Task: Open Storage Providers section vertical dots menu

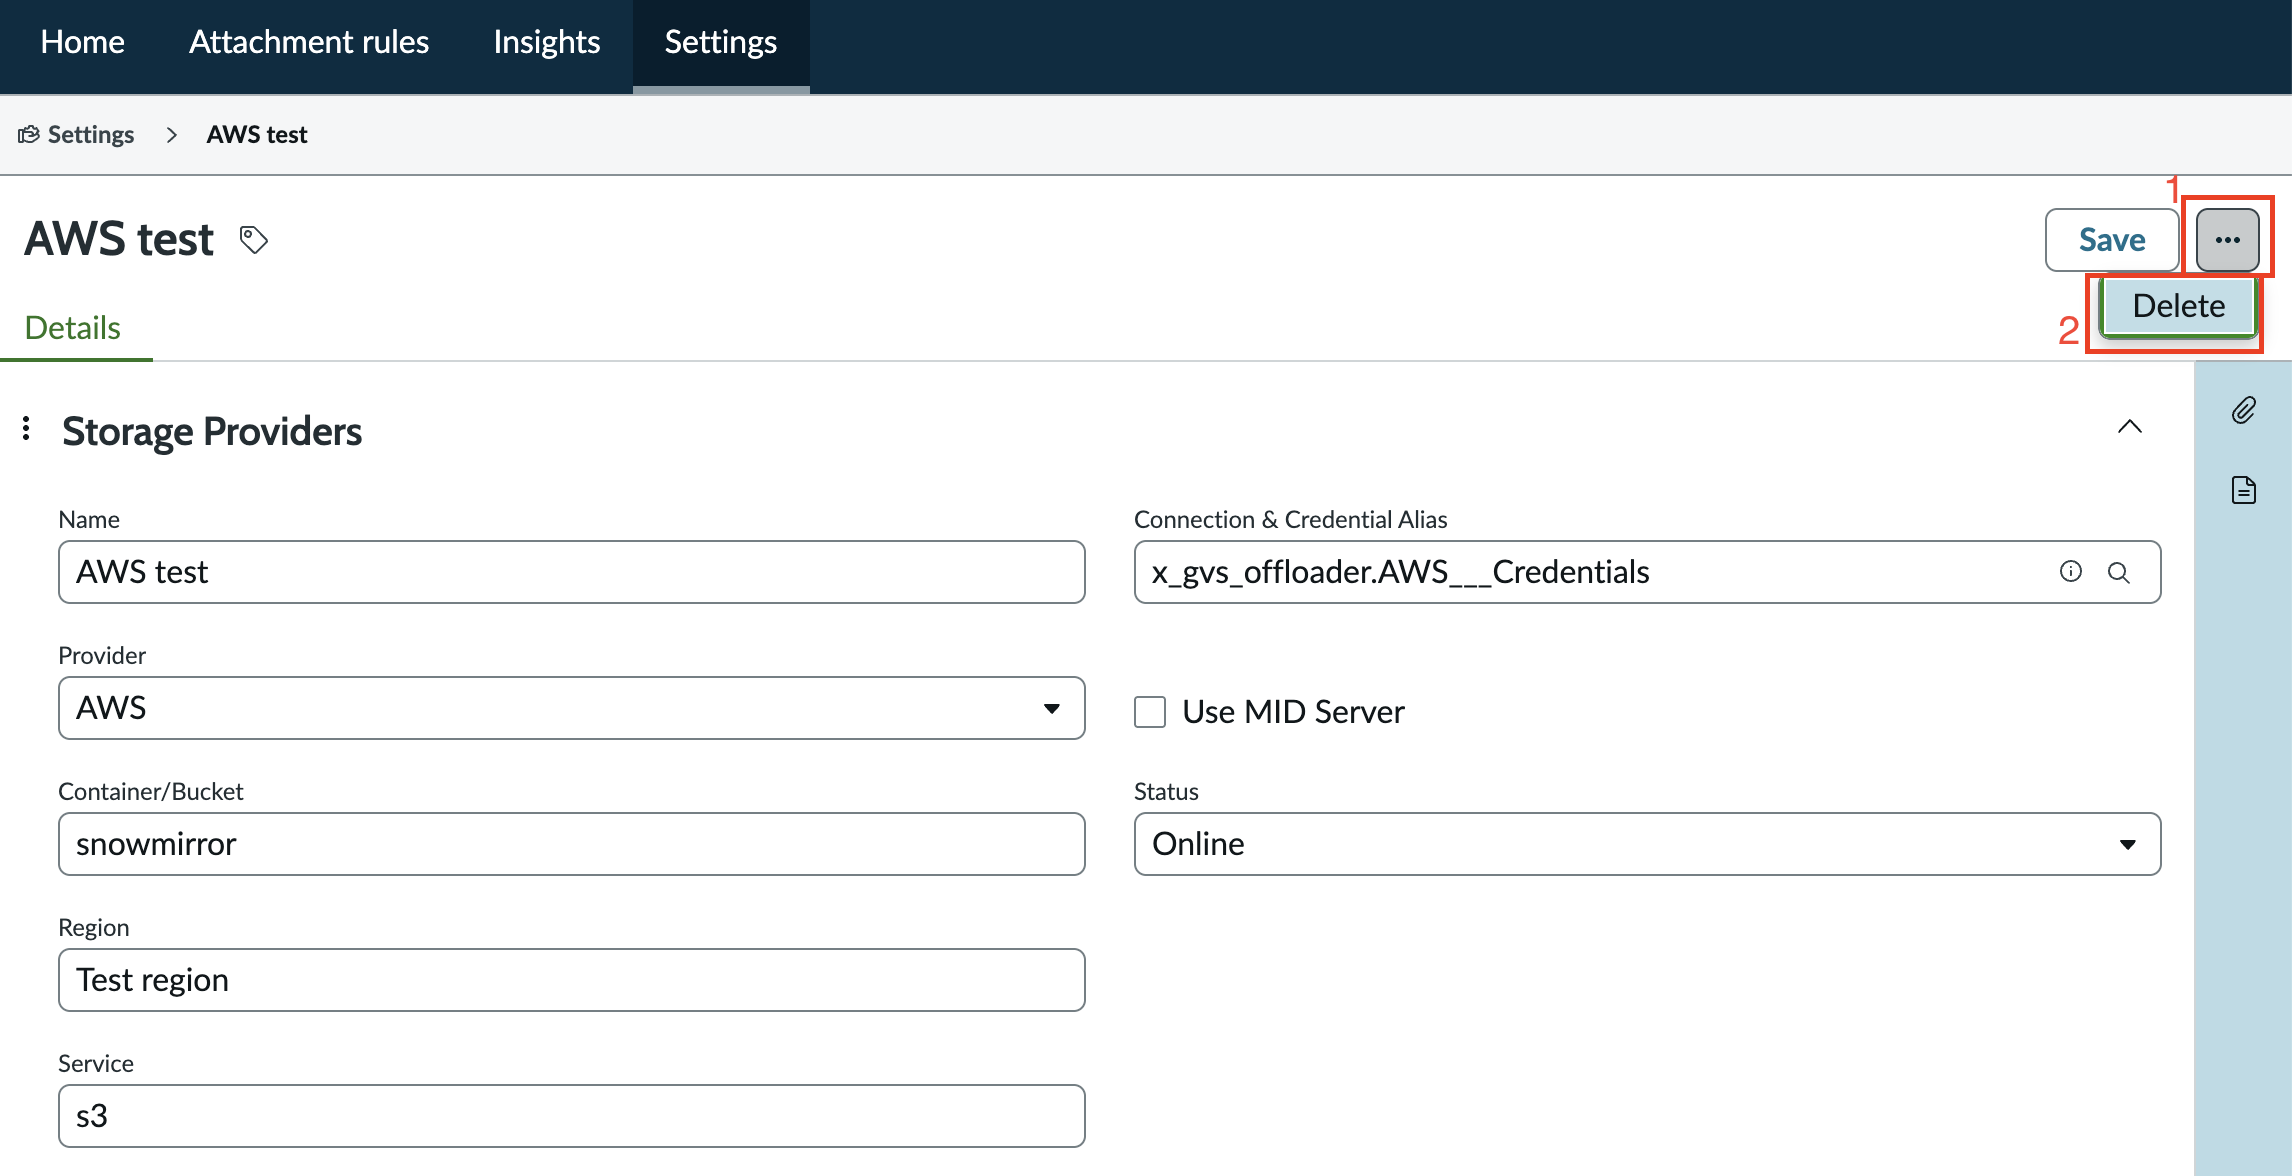Action: 26,429
